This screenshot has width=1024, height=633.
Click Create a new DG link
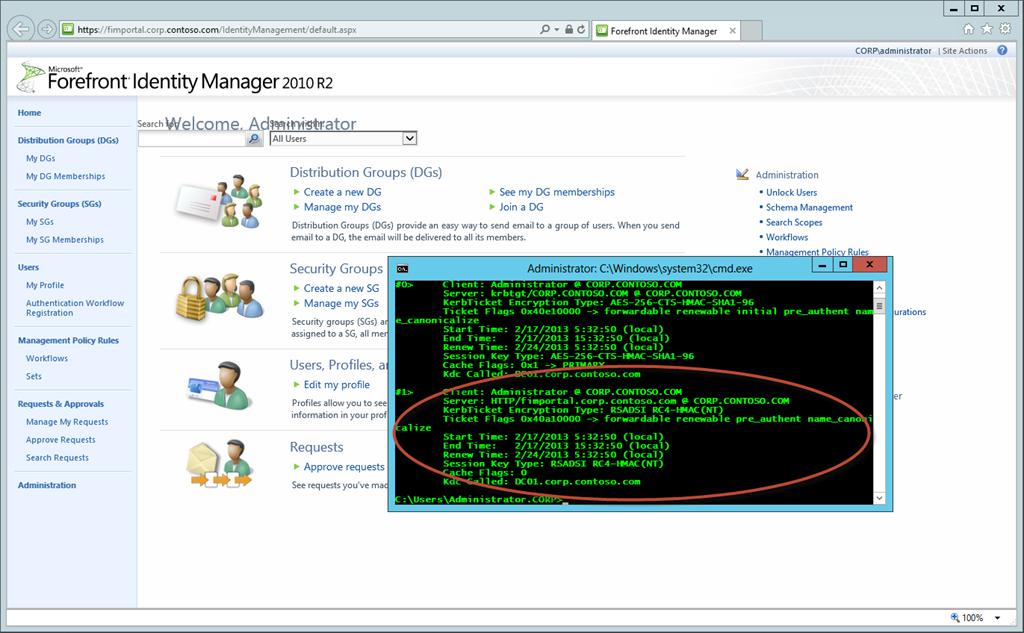(x=342, y=192)
